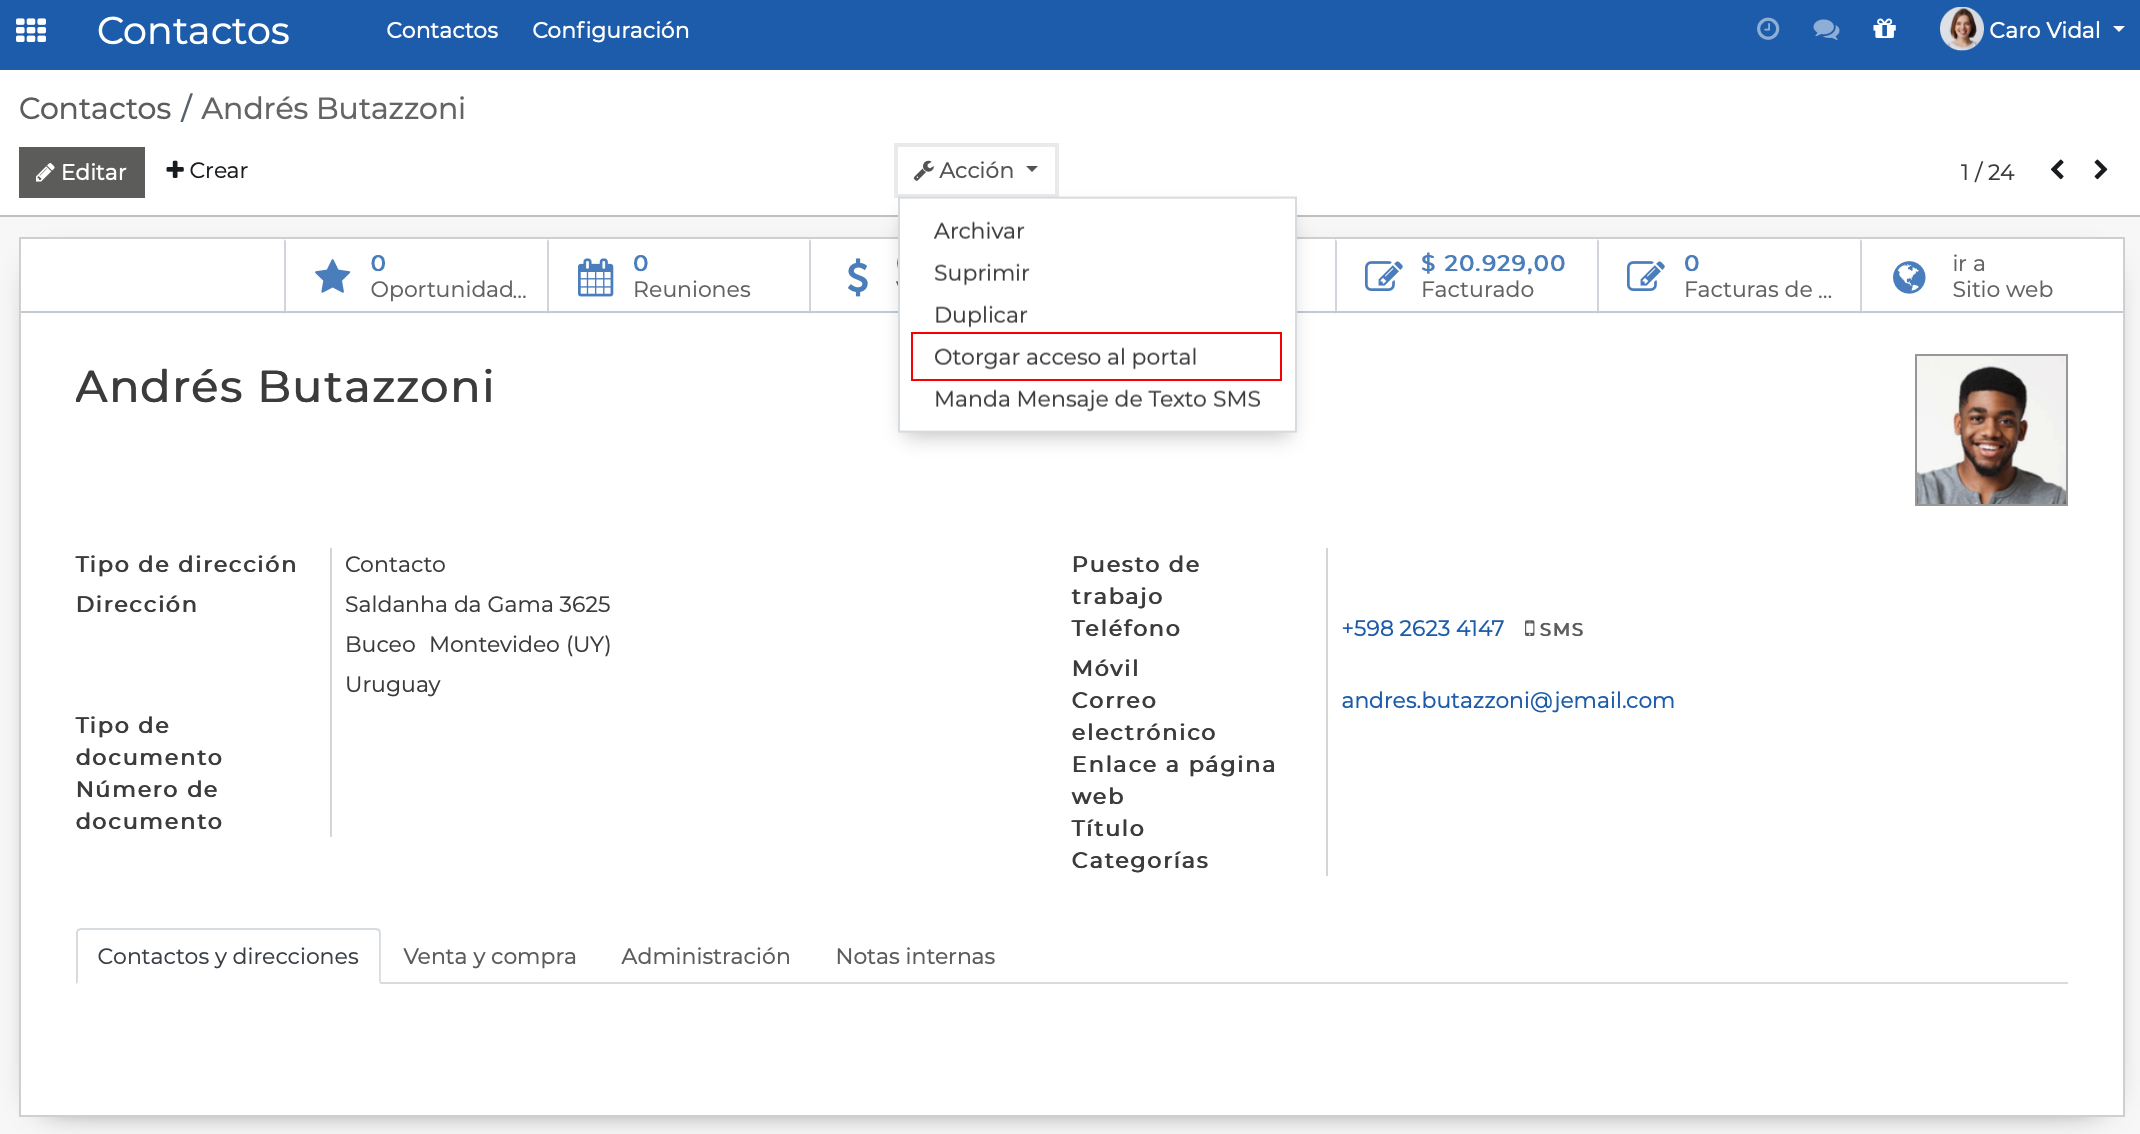Open Reuniones via the calendar icon
Screen dimensions: 2140x1134
click(596, 276)
